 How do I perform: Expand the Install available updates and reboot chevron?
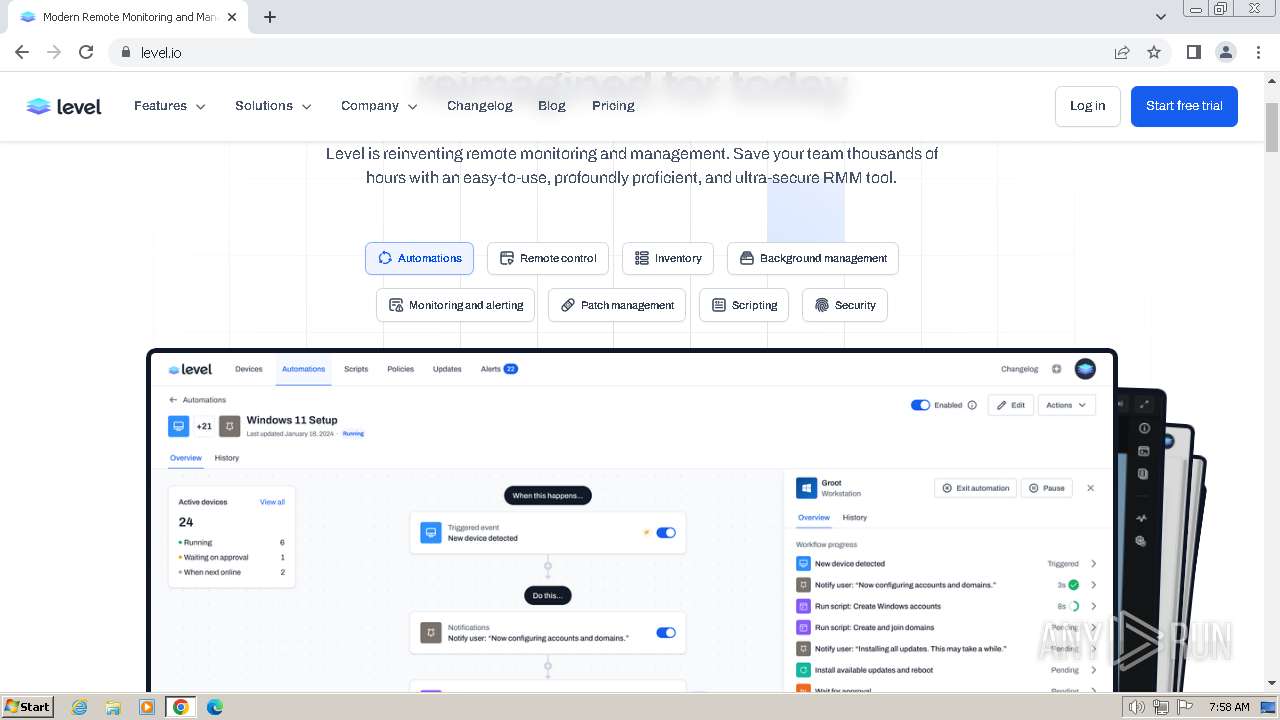pos(1093,670)
